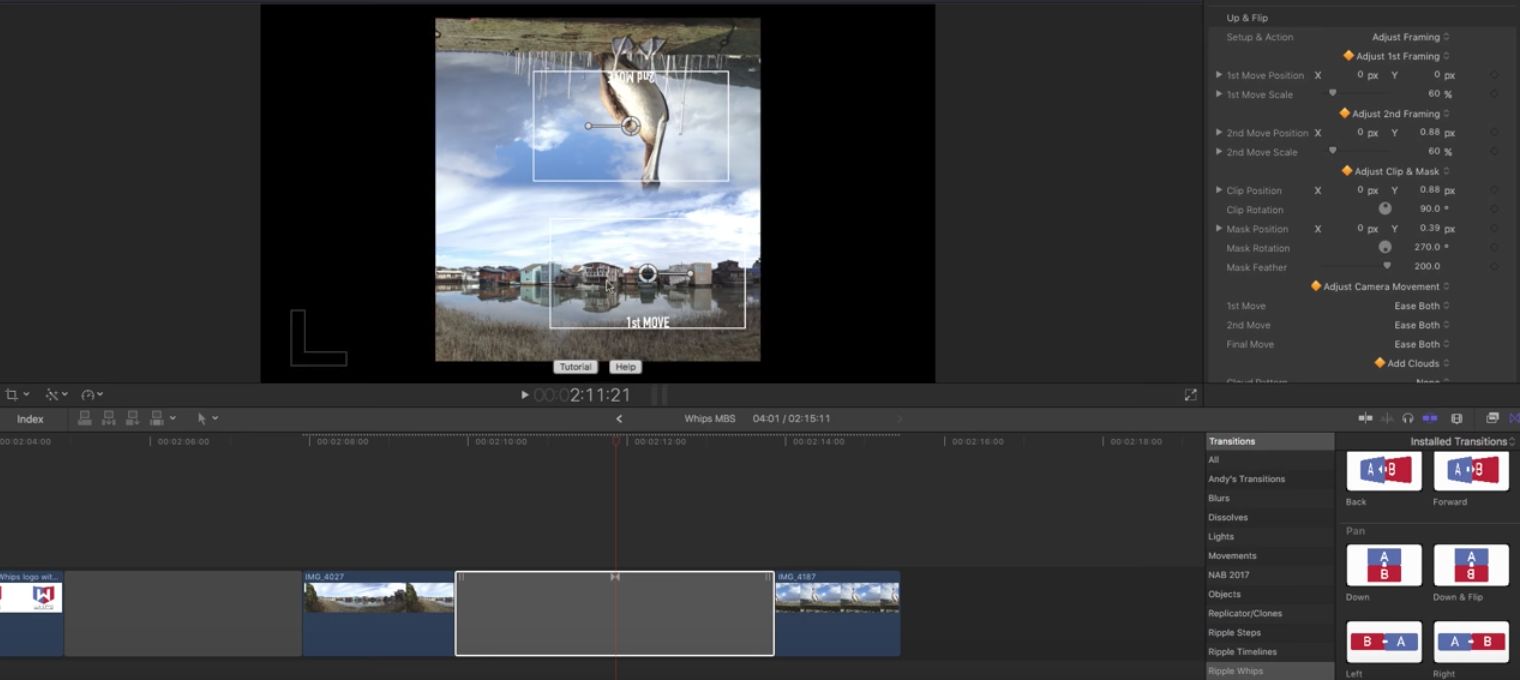The width and height of the screenshot is (1520, 680).
Task: Expand Clip Position disclosure triangle
Action: pos(1219,190)
